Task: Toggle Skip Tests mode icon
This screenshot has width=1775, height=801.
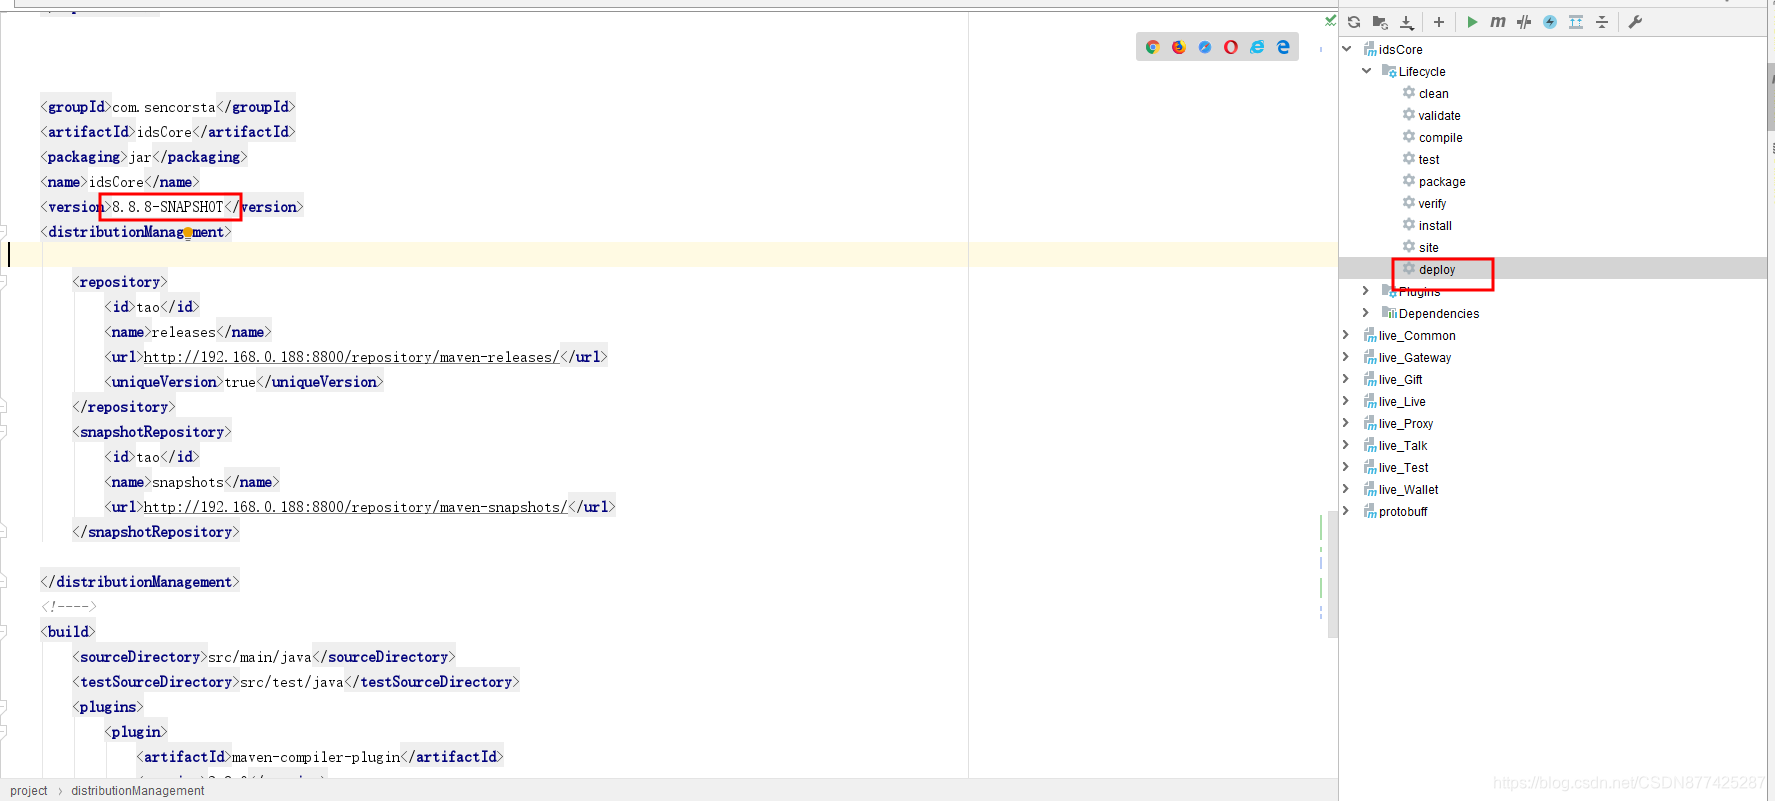Action: coord(1524,22)
